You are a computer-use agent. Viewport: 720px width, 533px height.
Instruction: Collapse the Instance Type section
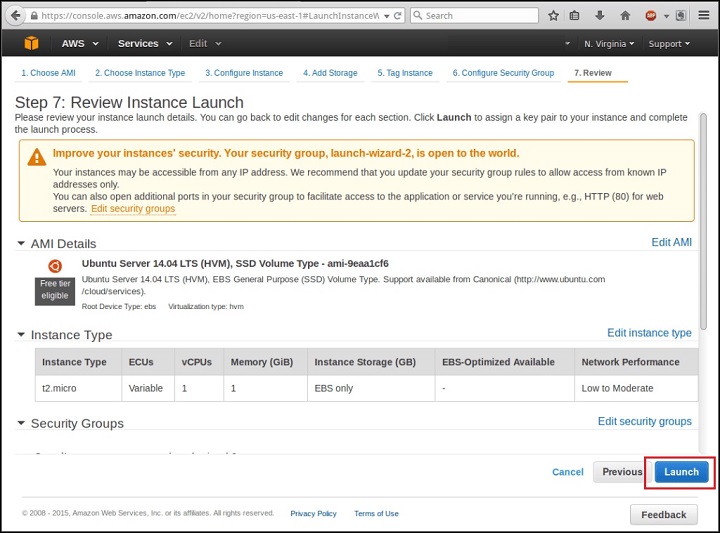pos(21,335)
